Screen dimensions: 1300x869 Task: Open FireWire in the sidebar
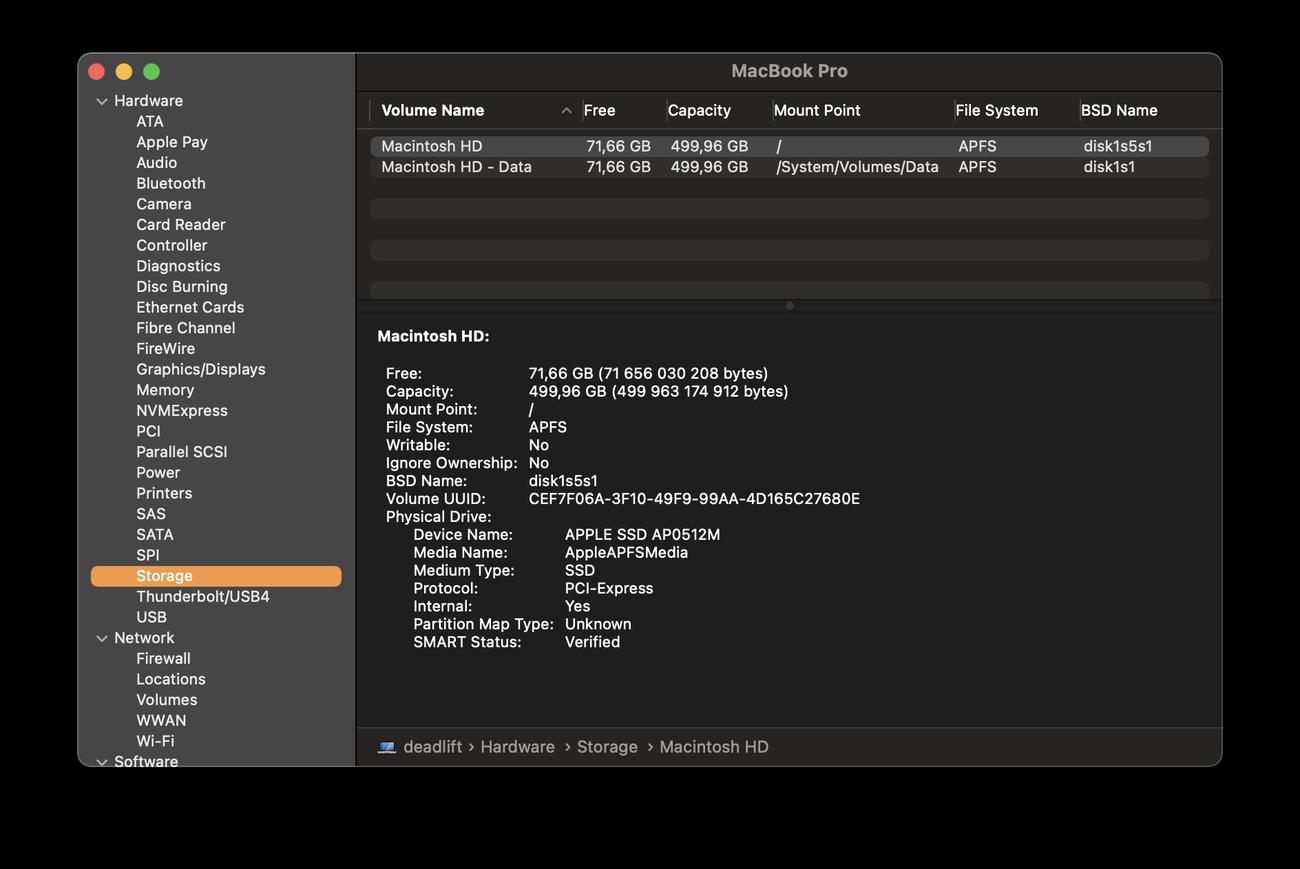pos(166,349)
